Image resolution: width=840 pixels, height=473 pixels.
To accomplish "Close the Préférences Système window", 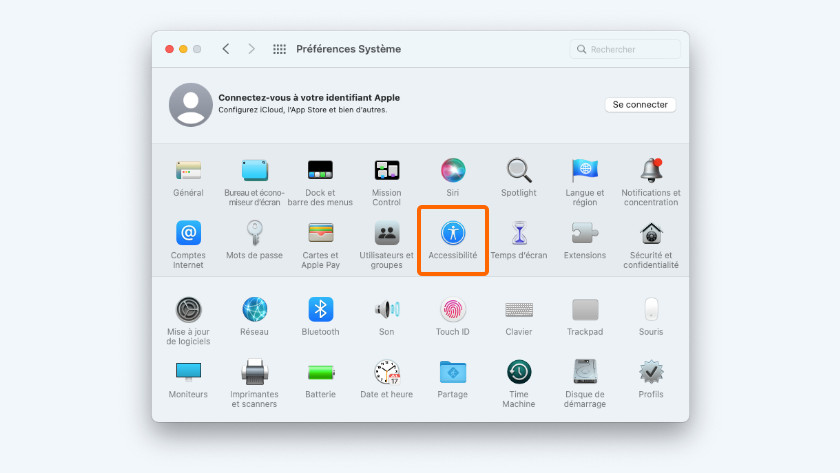I will [x=169, y=49].
